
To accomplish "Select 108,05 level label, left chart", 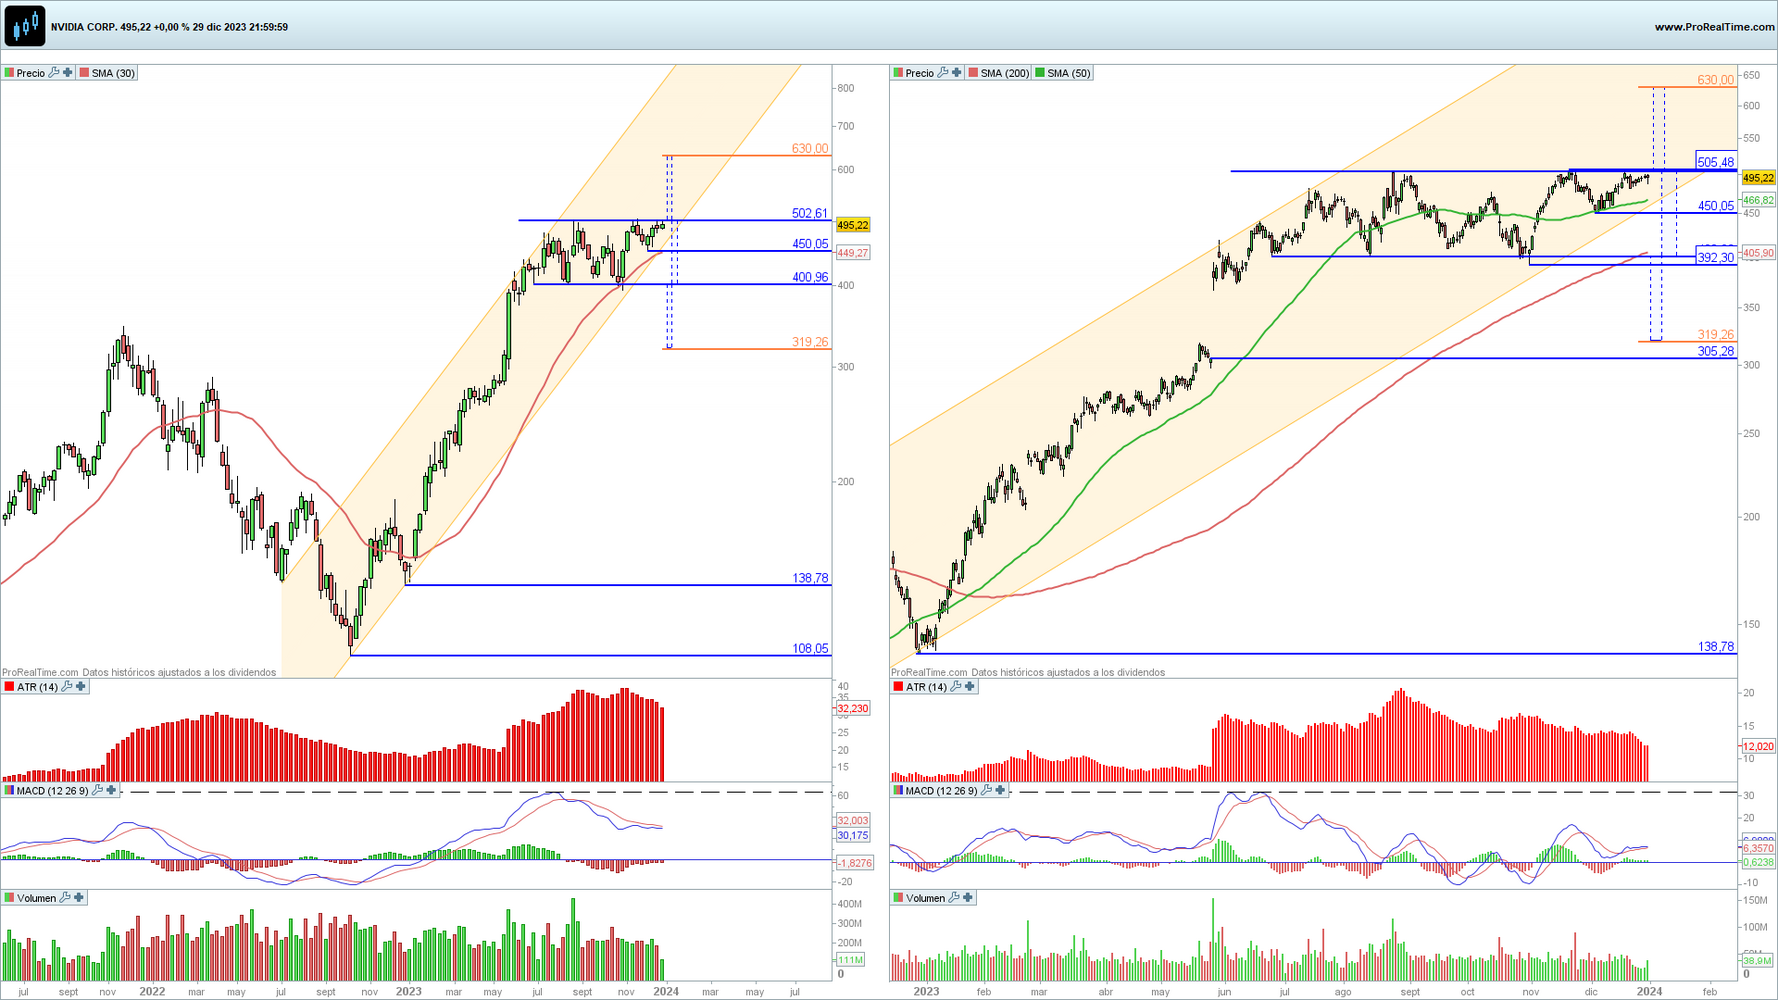I will [810, 648].
